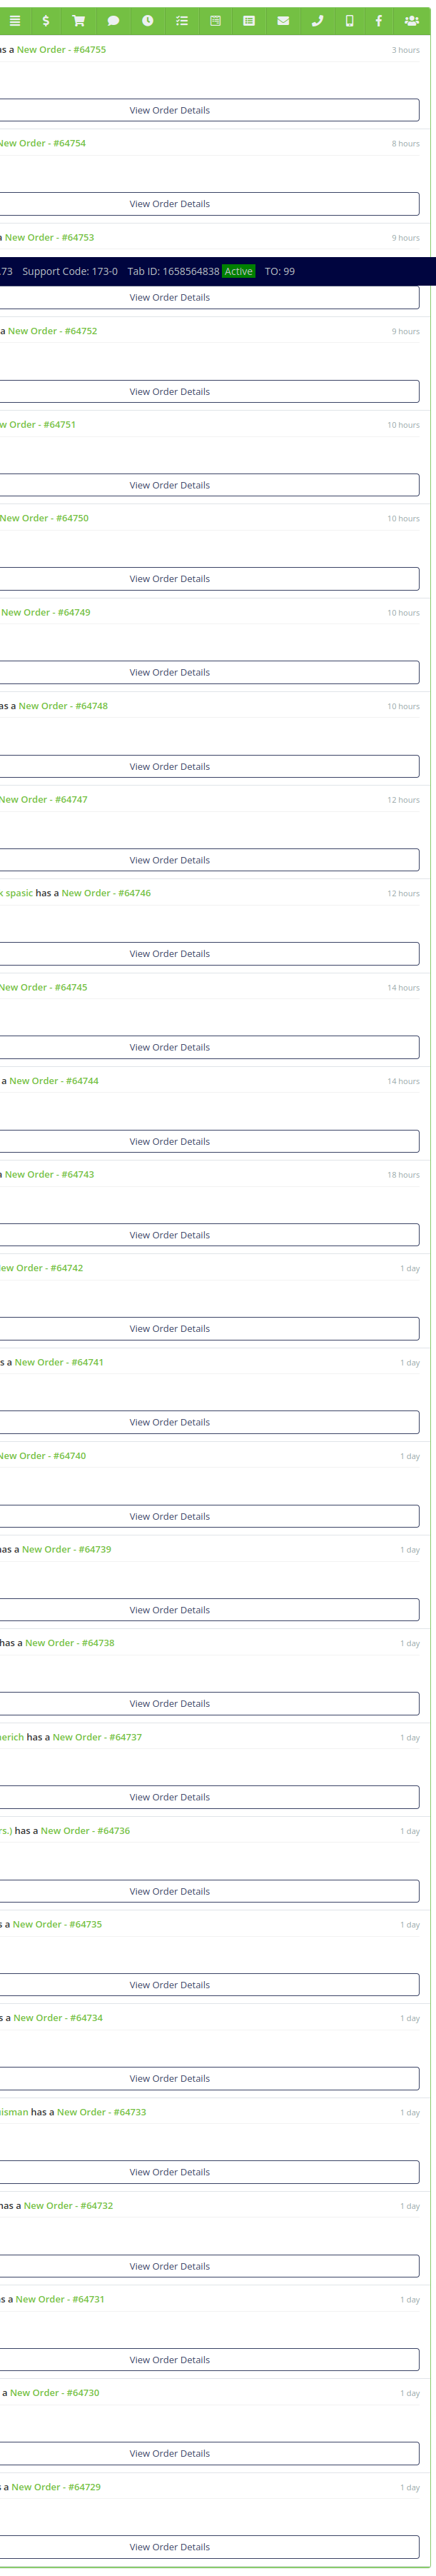This screenshot has height=2576, width=436.
Task: Open the mobile device icon
Action: coord(349,20)
